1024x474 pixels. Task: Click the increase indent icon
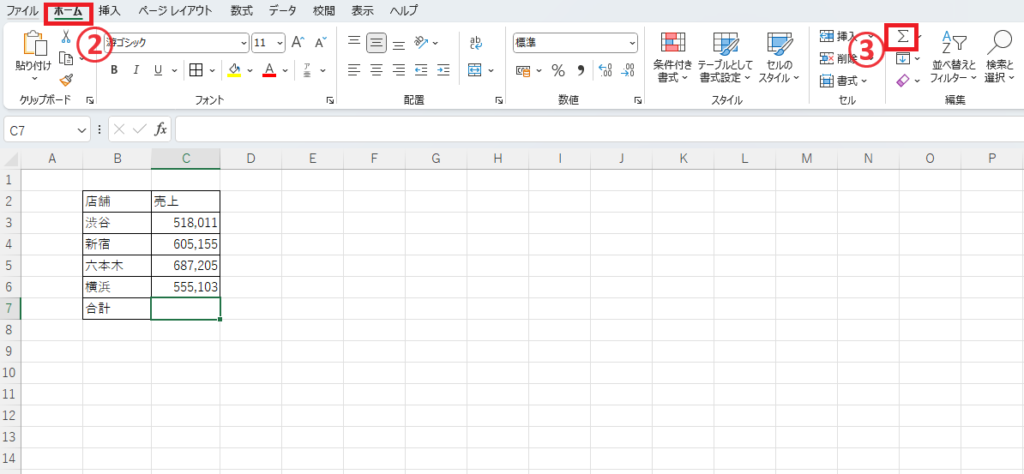443,70
